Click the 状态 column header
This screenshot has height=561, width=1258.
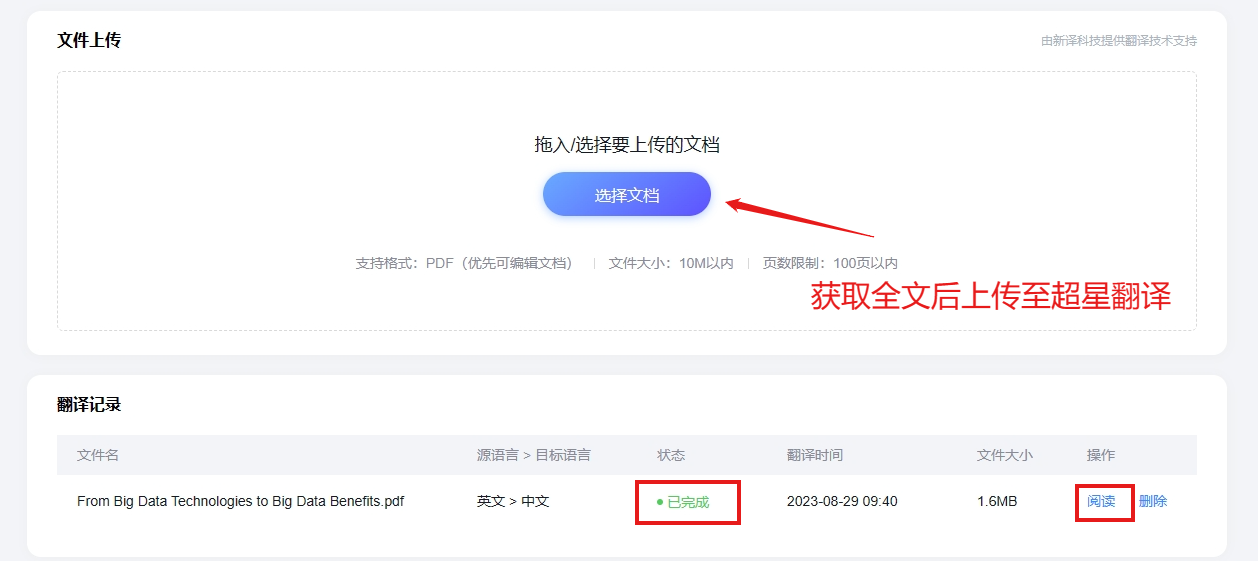point(671,455)
